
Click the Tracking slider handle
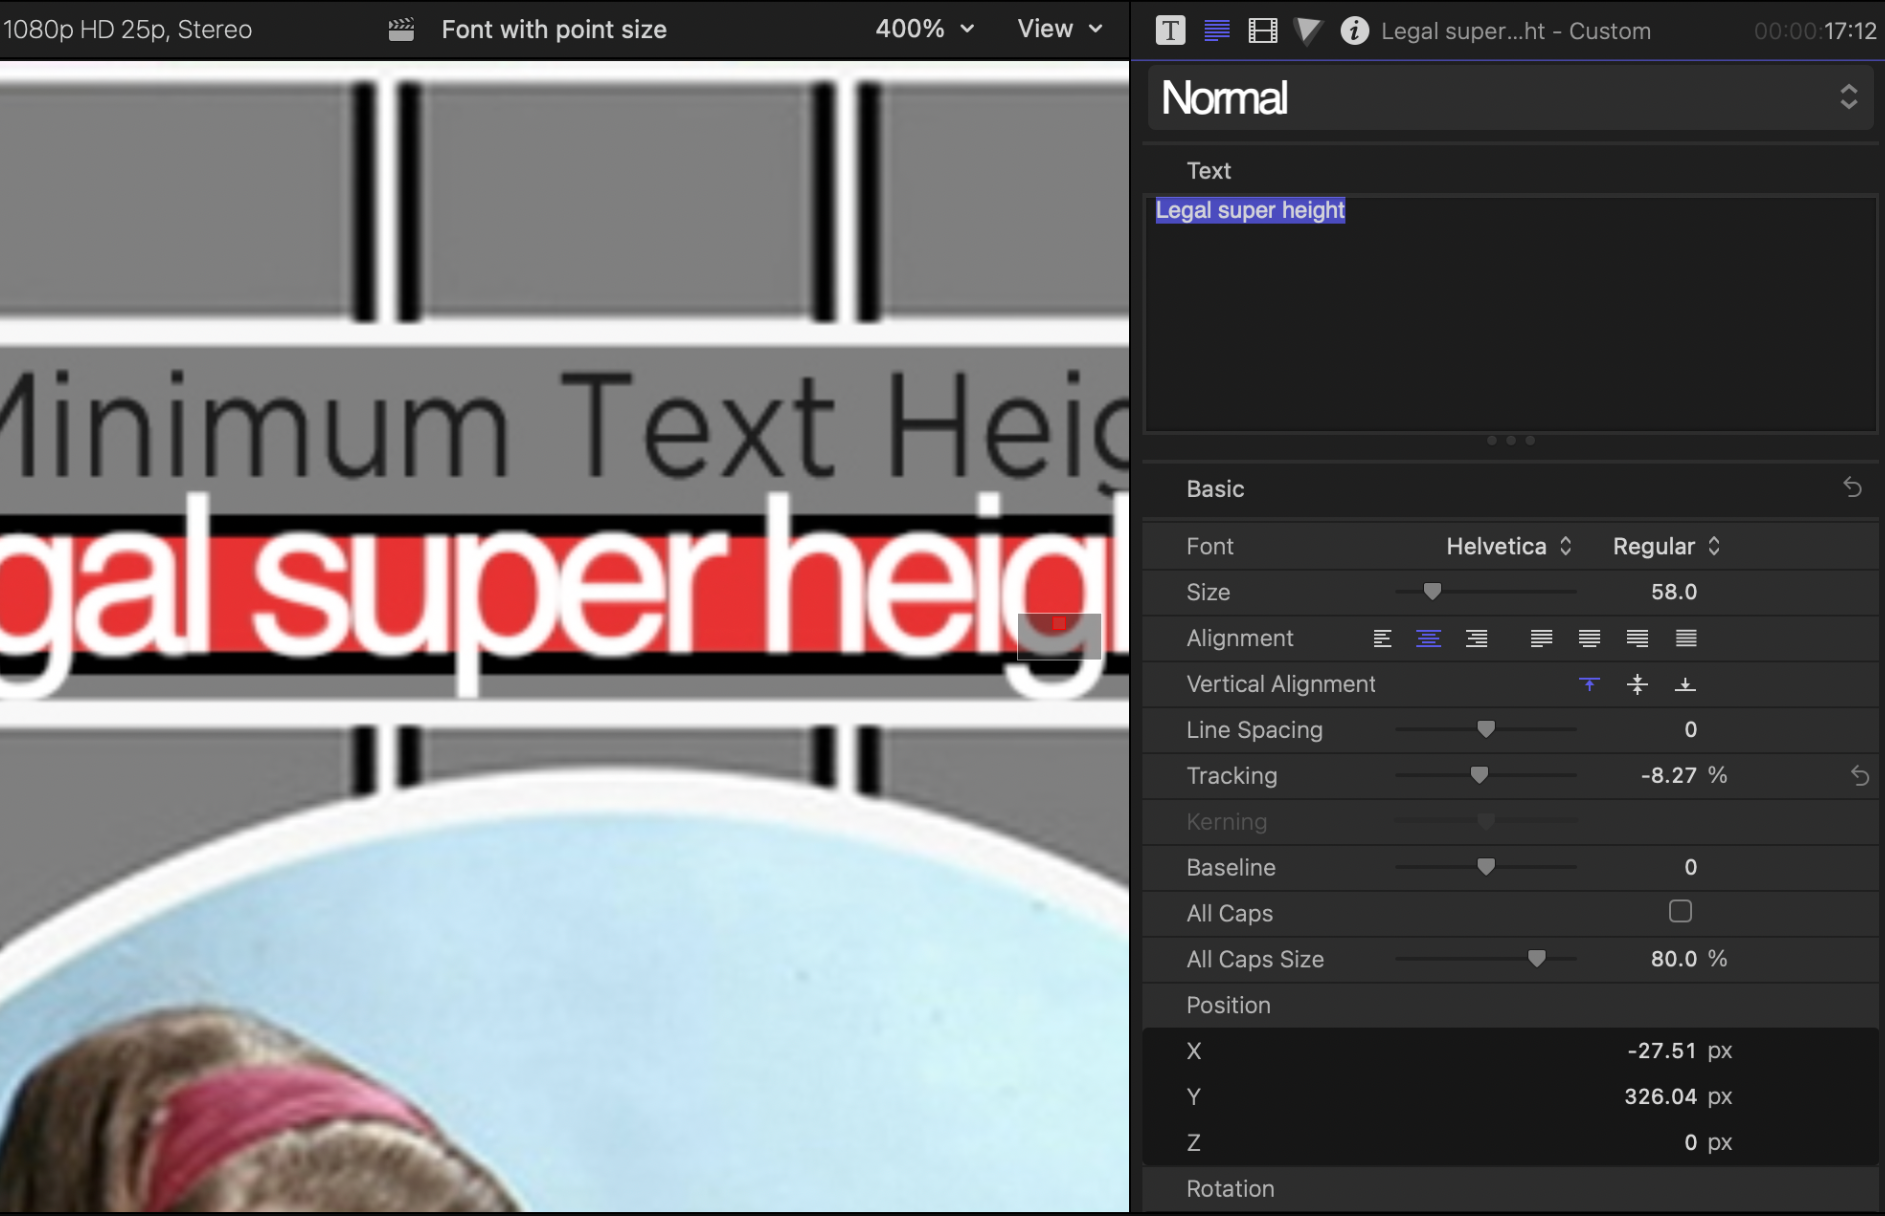click(x=1479, y=776)
